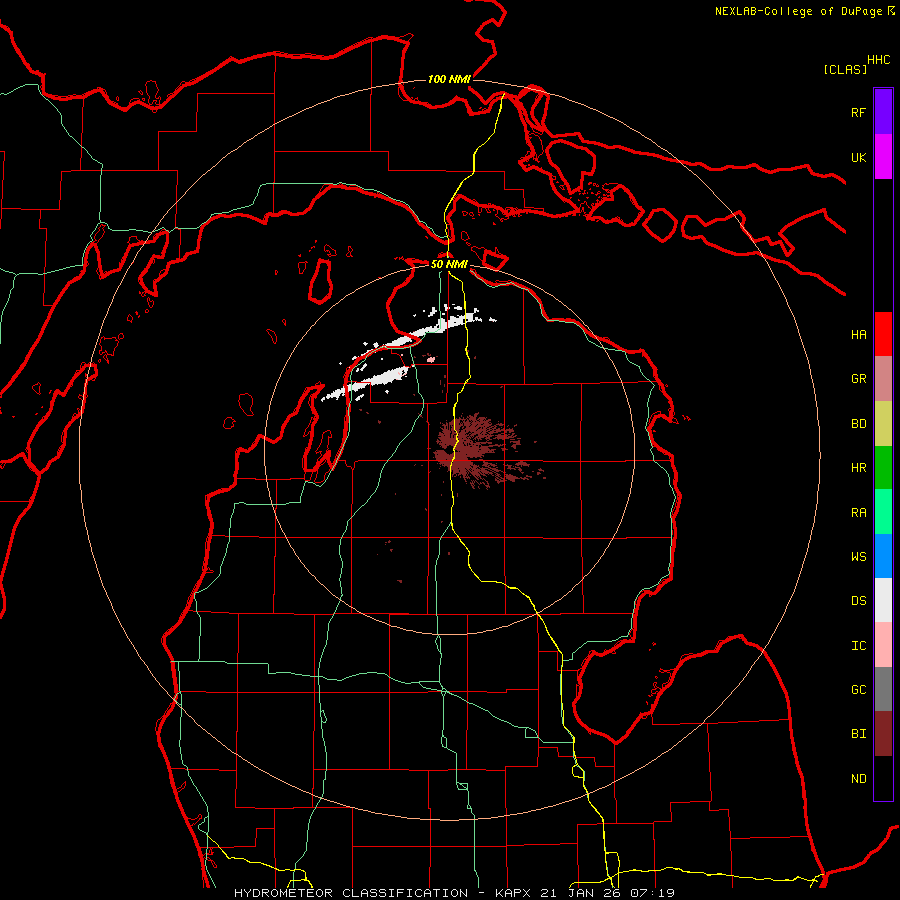The height and width of the screenshot is (900, 900).
Task: Click the HR legend label
Action: [x=858, y=468]
